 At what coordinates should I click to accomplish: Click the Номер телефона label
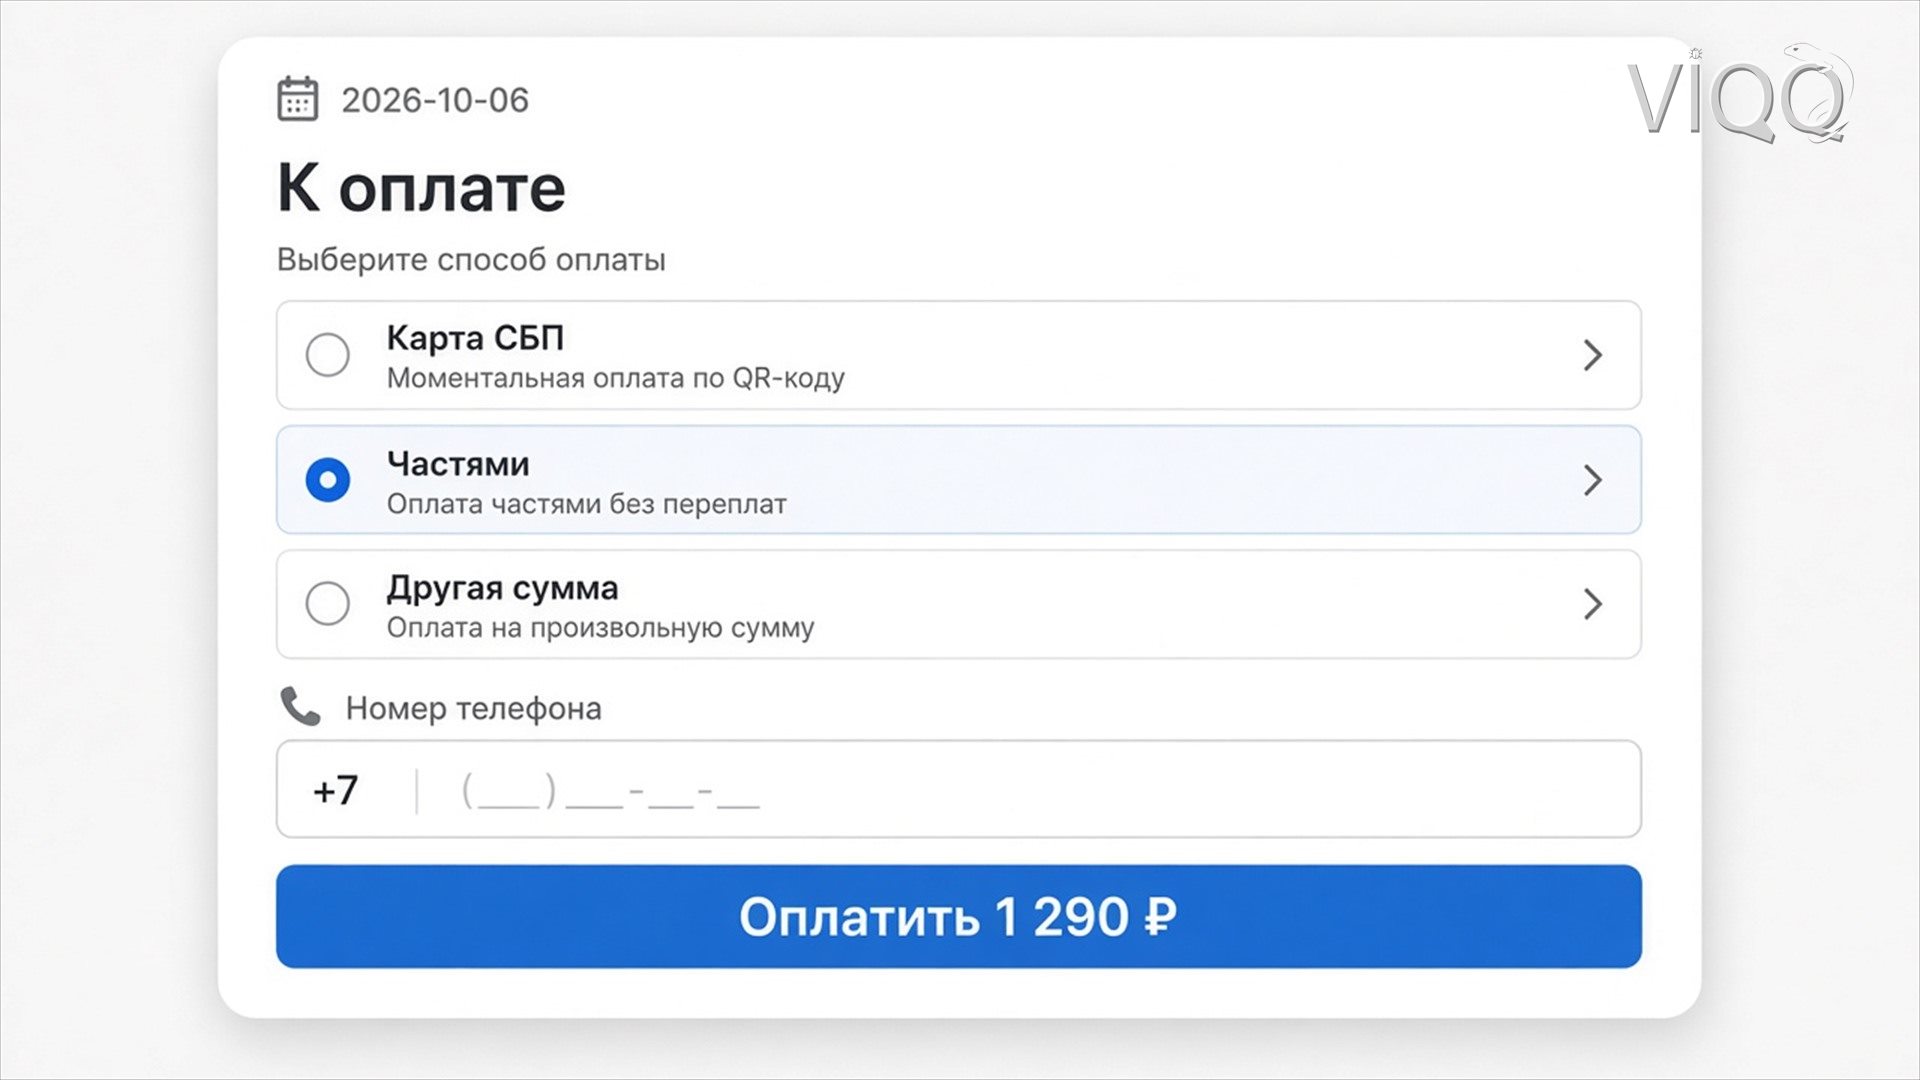pos(474,708)
